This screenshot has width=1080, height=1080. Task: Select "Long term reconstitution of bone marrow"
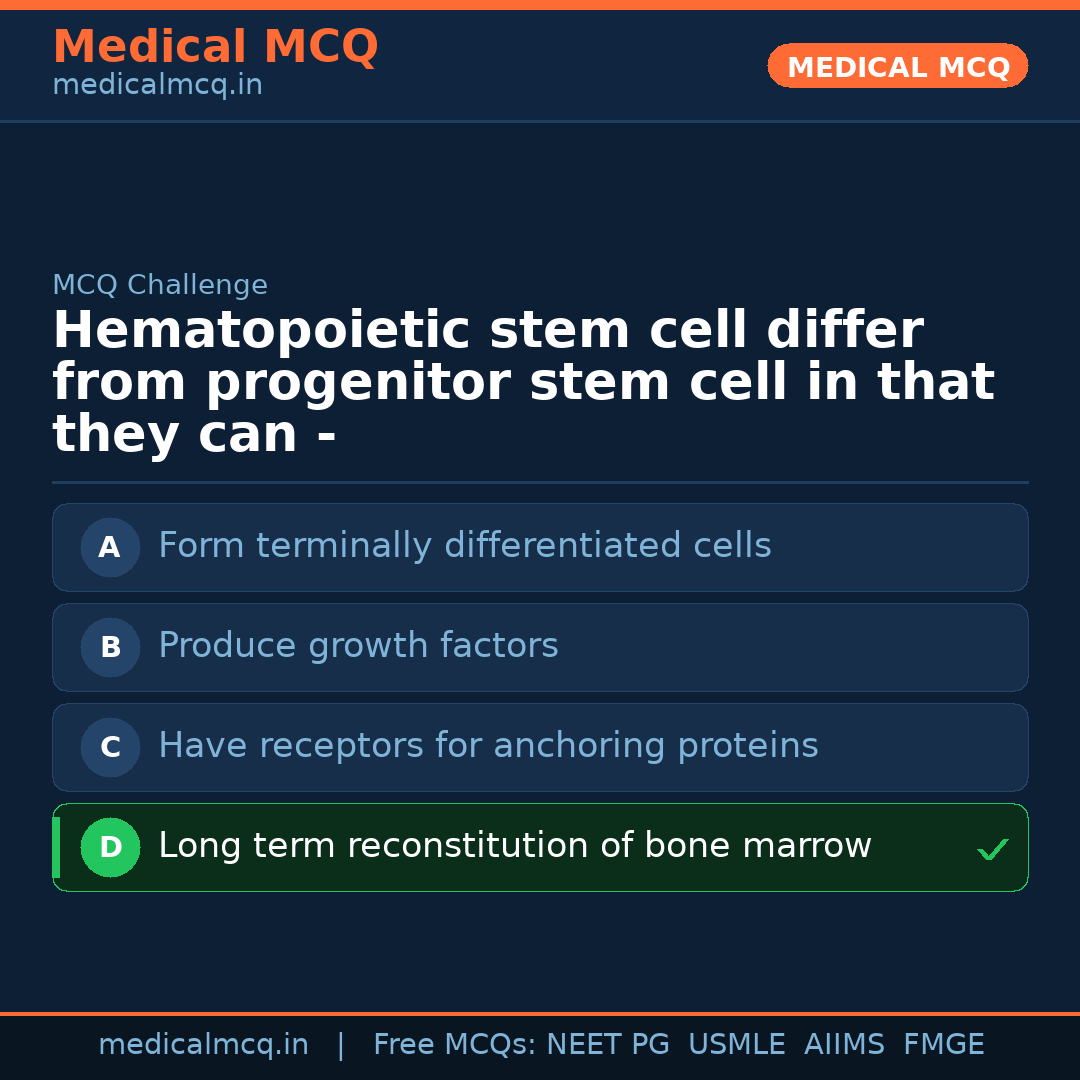pyautogui.click(x=514, y=846)
